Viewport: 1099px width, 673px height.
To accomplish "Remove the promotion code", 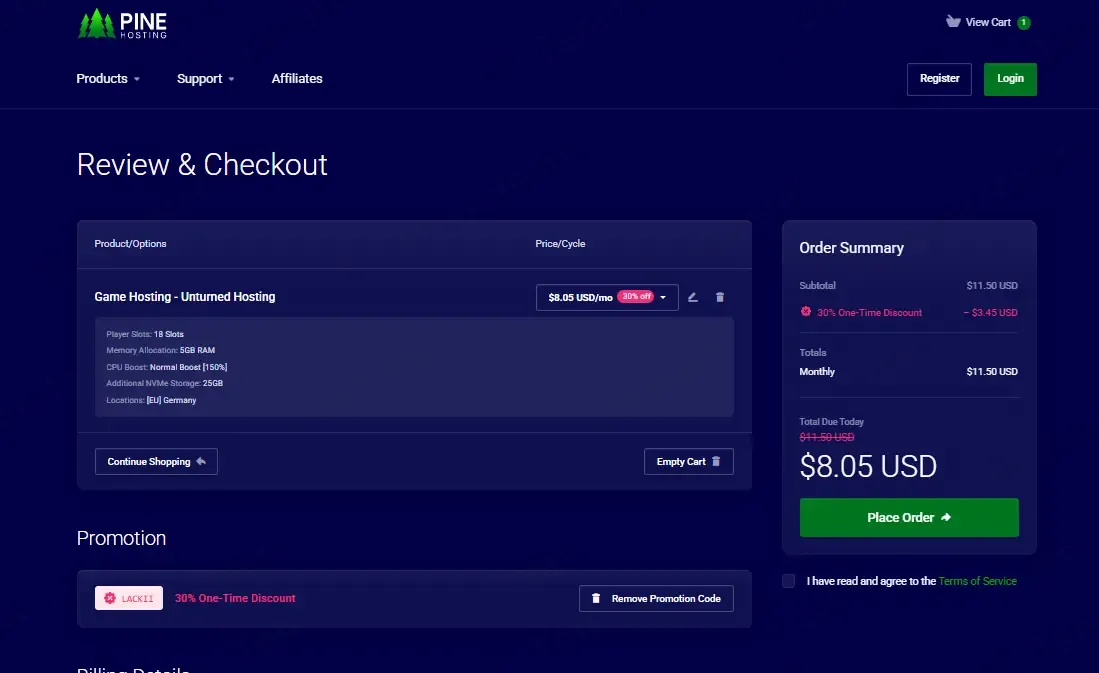I will (x=656, y=598).
